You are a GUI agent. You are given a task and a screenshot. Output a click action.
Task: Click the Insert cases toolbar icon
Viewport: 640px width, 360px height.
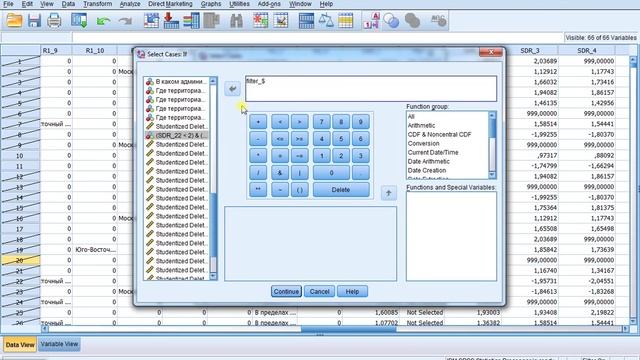(260, 20)
